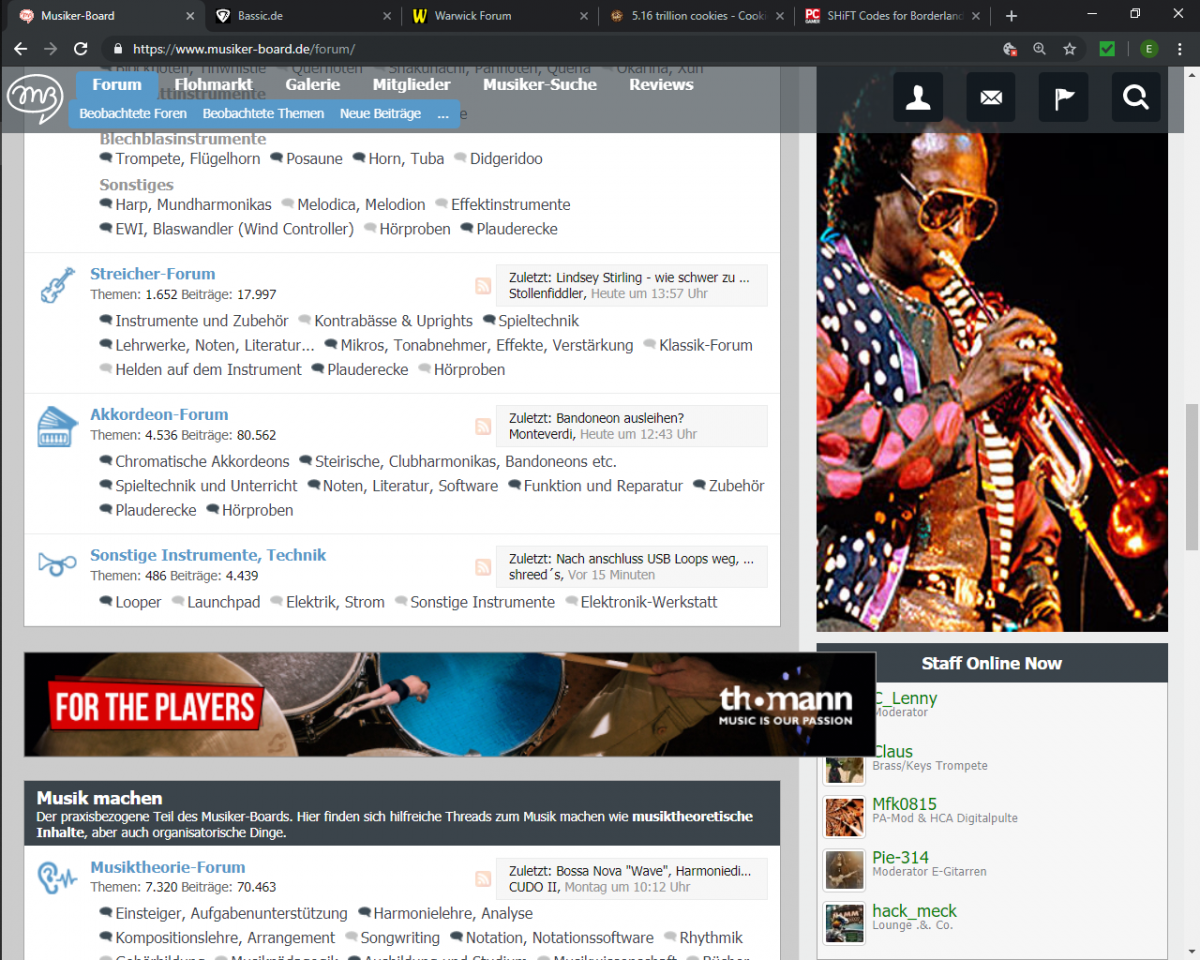Open the Galerie navigation menu

313,85
